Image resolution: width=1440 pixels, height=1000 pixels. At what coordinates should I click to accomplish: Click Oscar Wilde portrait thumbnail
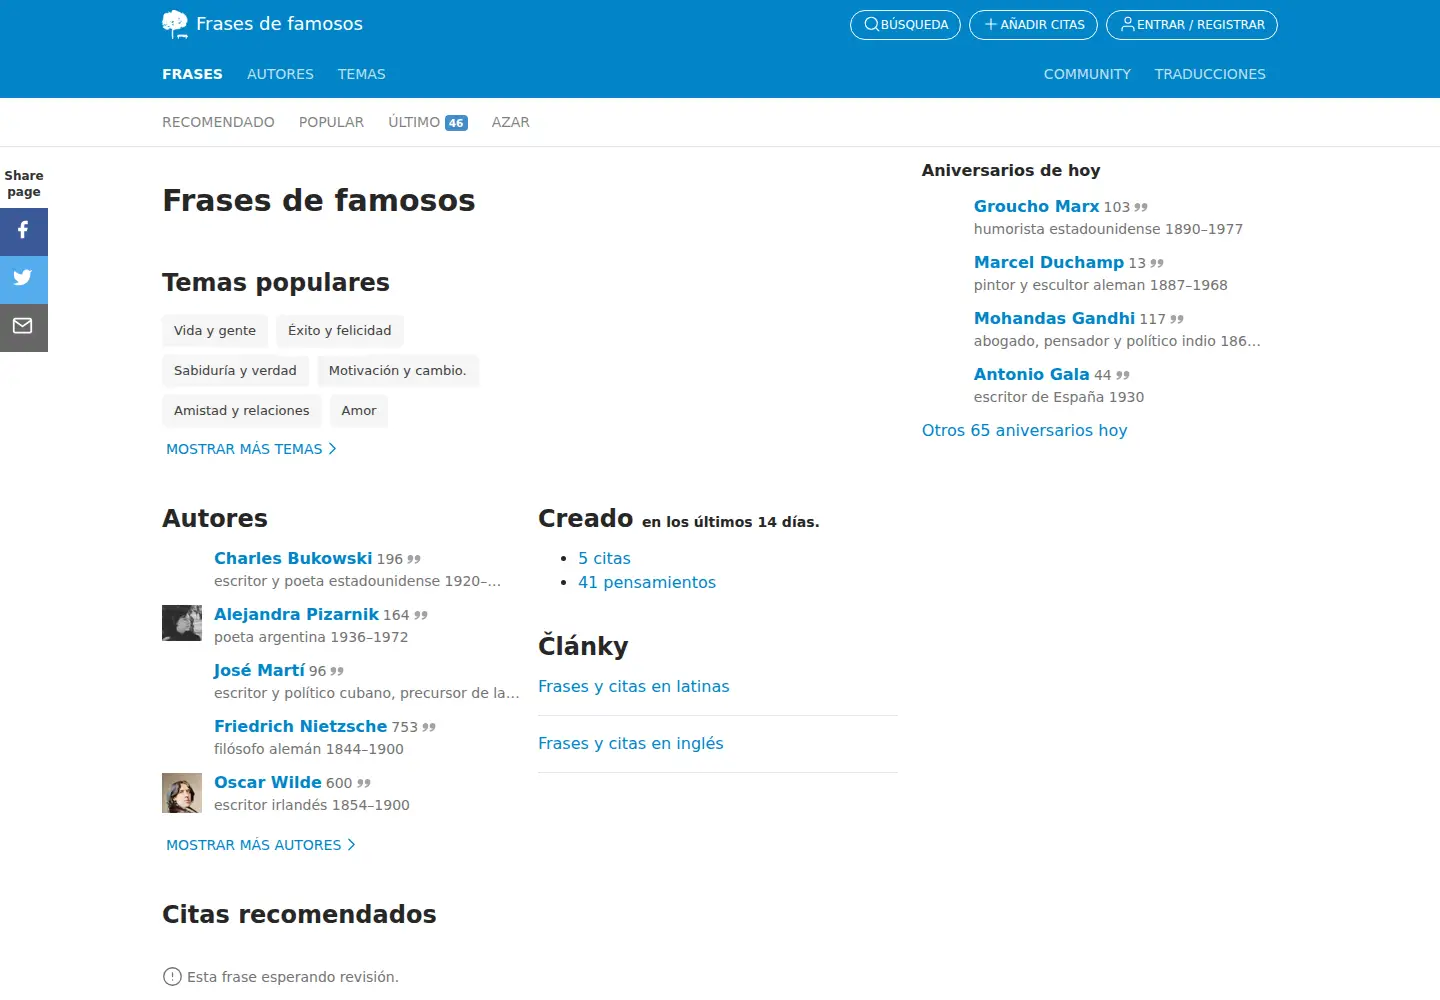[182, 792]
